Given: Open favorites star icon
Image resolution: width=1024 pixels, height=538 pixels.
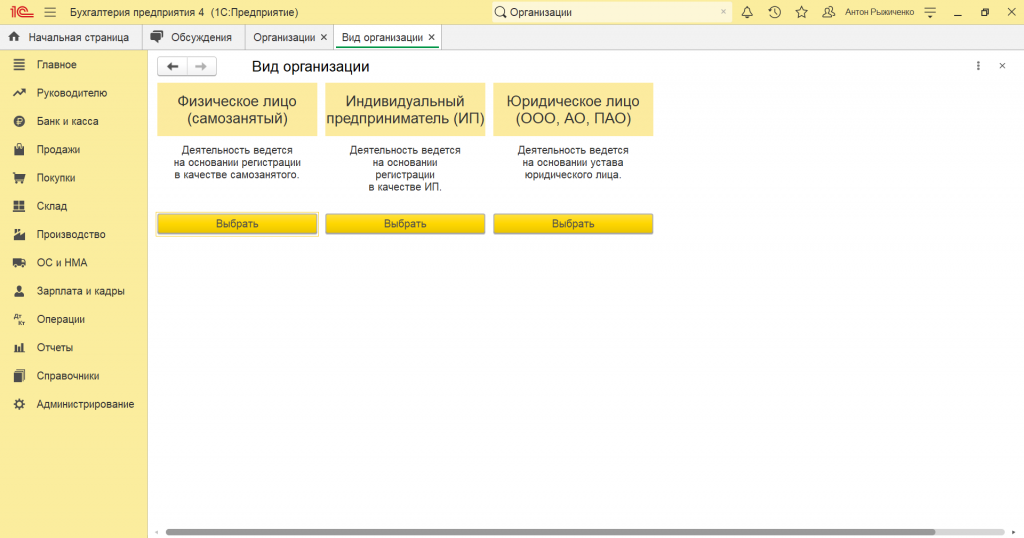Looking at the screenshot, I should pyautogui.click(x=801, y=12).
